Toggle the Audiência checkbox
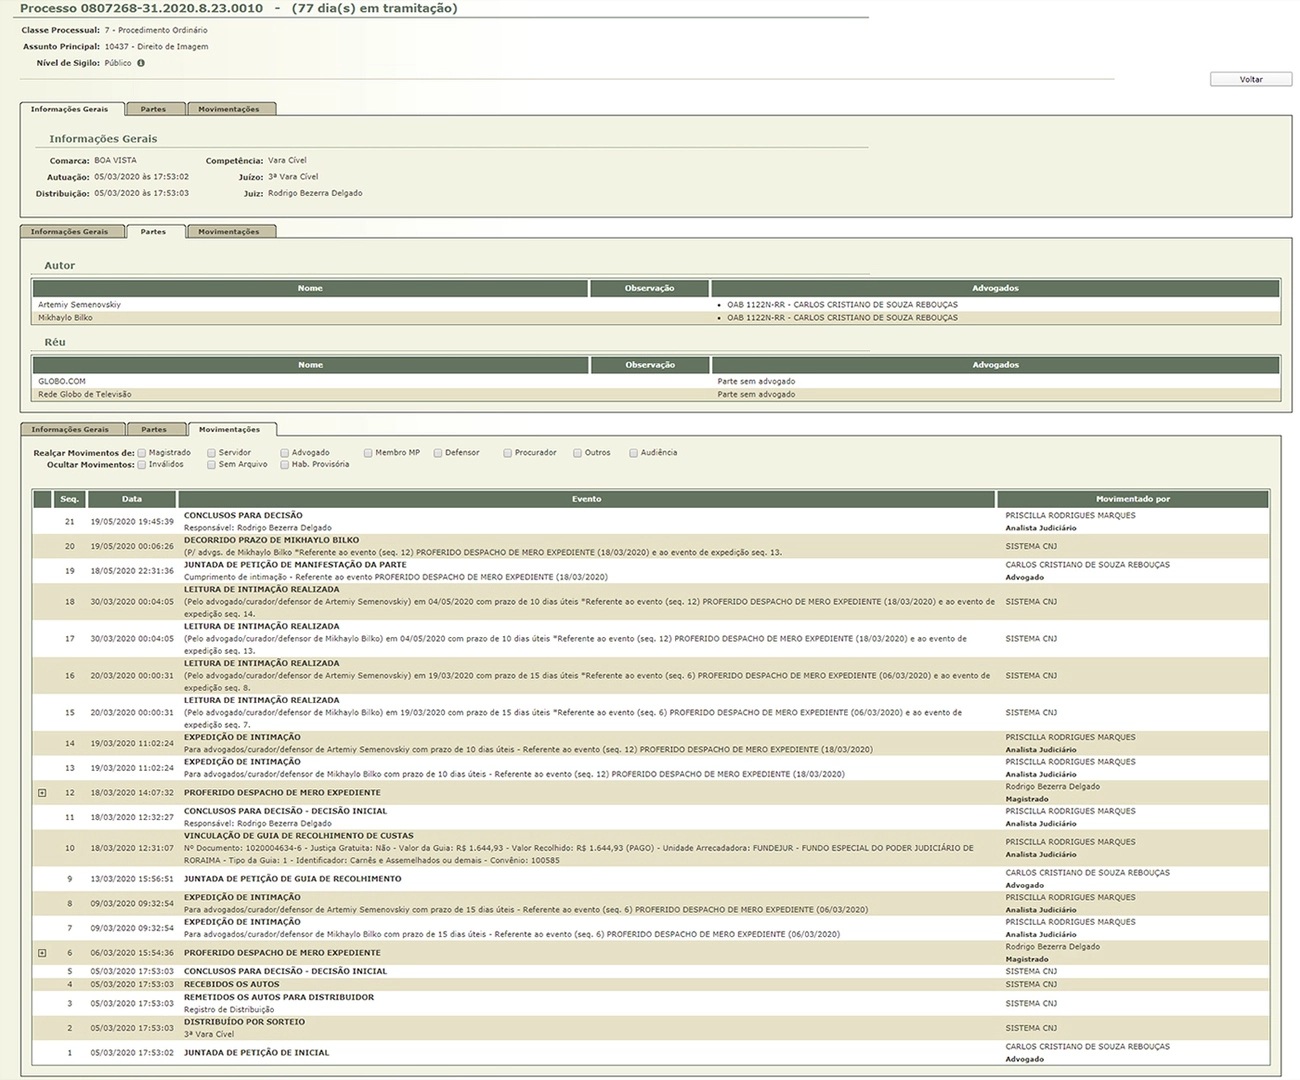 pyautogui.click(x=634, y=453)
